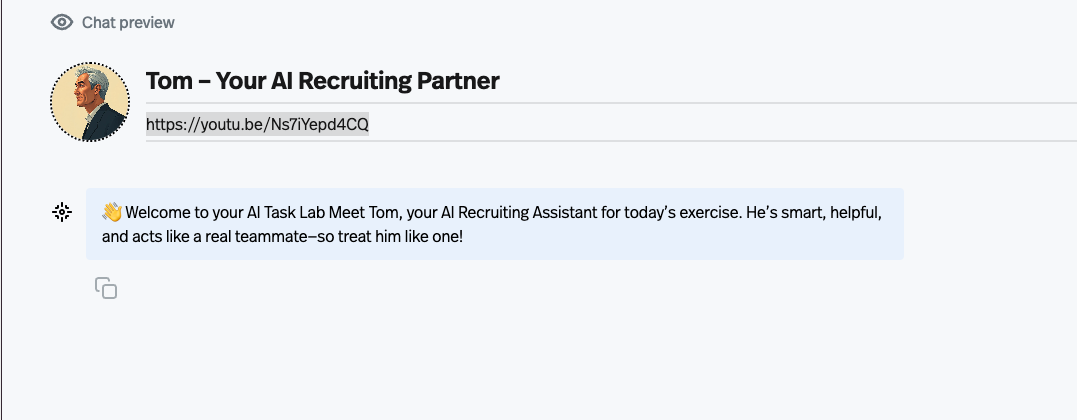Copy the welcome message with copy icon
This screenshot has width=1077, height=420.
click(106, 287)
